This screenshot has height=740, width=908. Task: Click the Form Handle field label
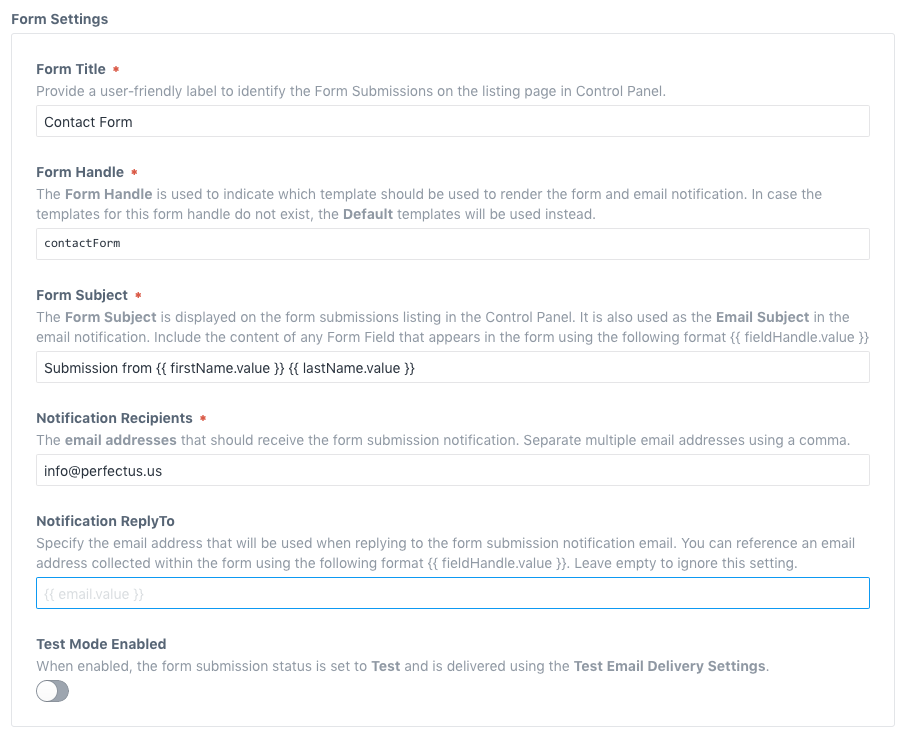tap(80, 172)
